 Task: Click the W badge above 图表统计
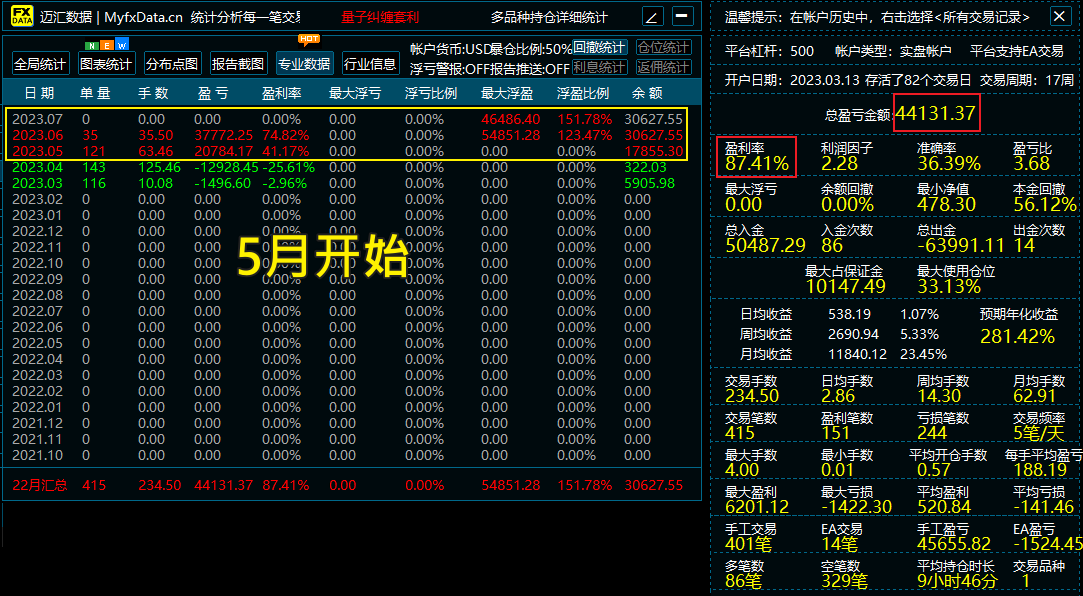coord(121,45)
